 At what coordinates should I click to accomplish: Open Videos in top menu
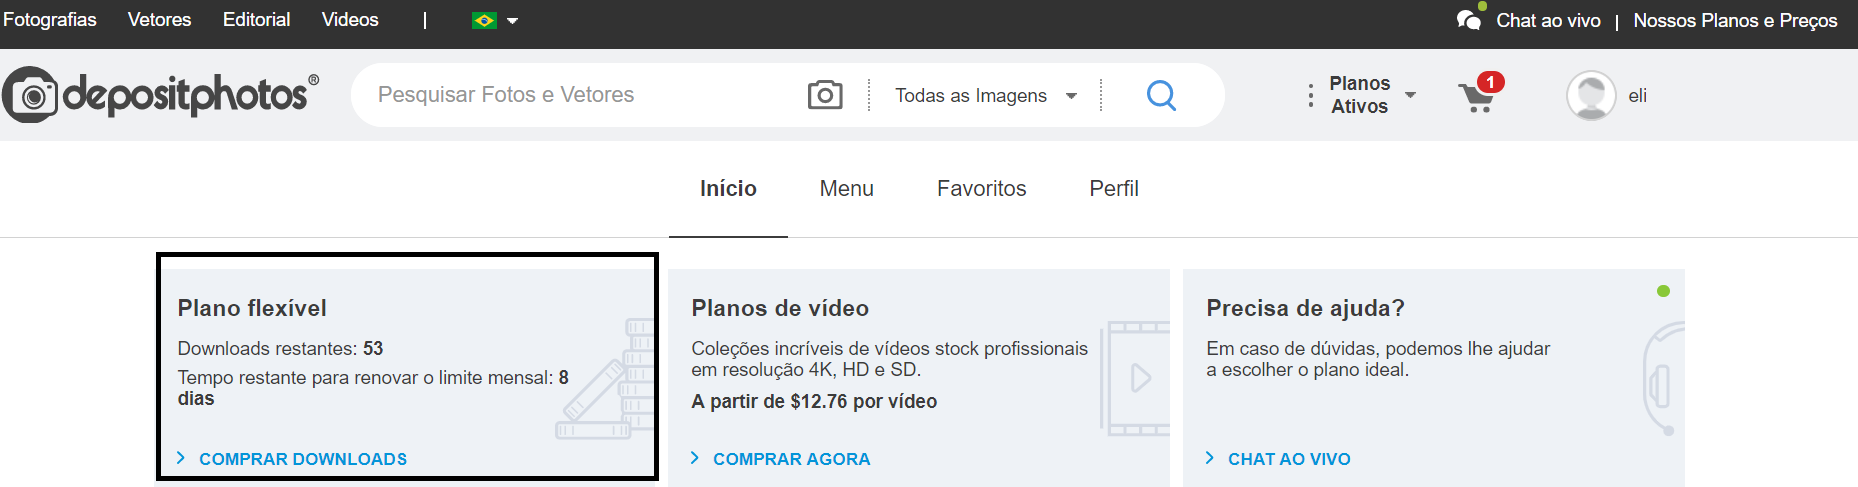pyautogui.click(x=350, y=20)
